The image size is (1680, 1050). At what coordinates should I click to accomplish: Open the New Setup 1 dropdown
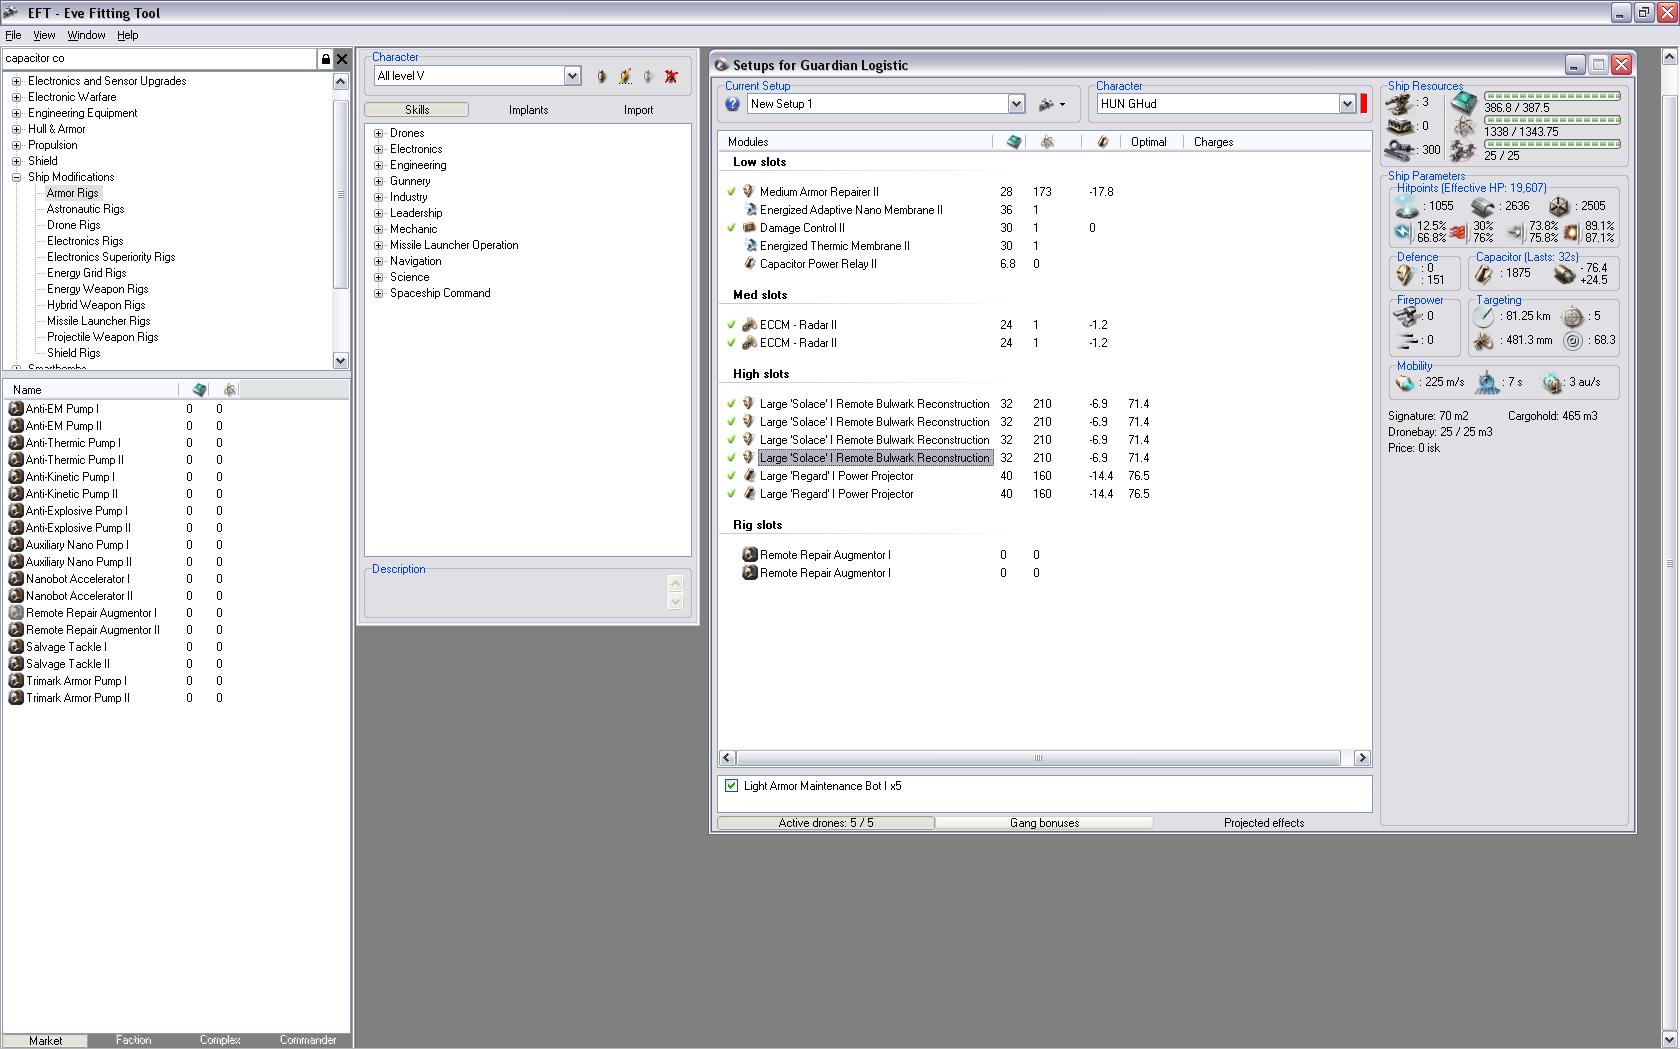(x=1016, y=104)
